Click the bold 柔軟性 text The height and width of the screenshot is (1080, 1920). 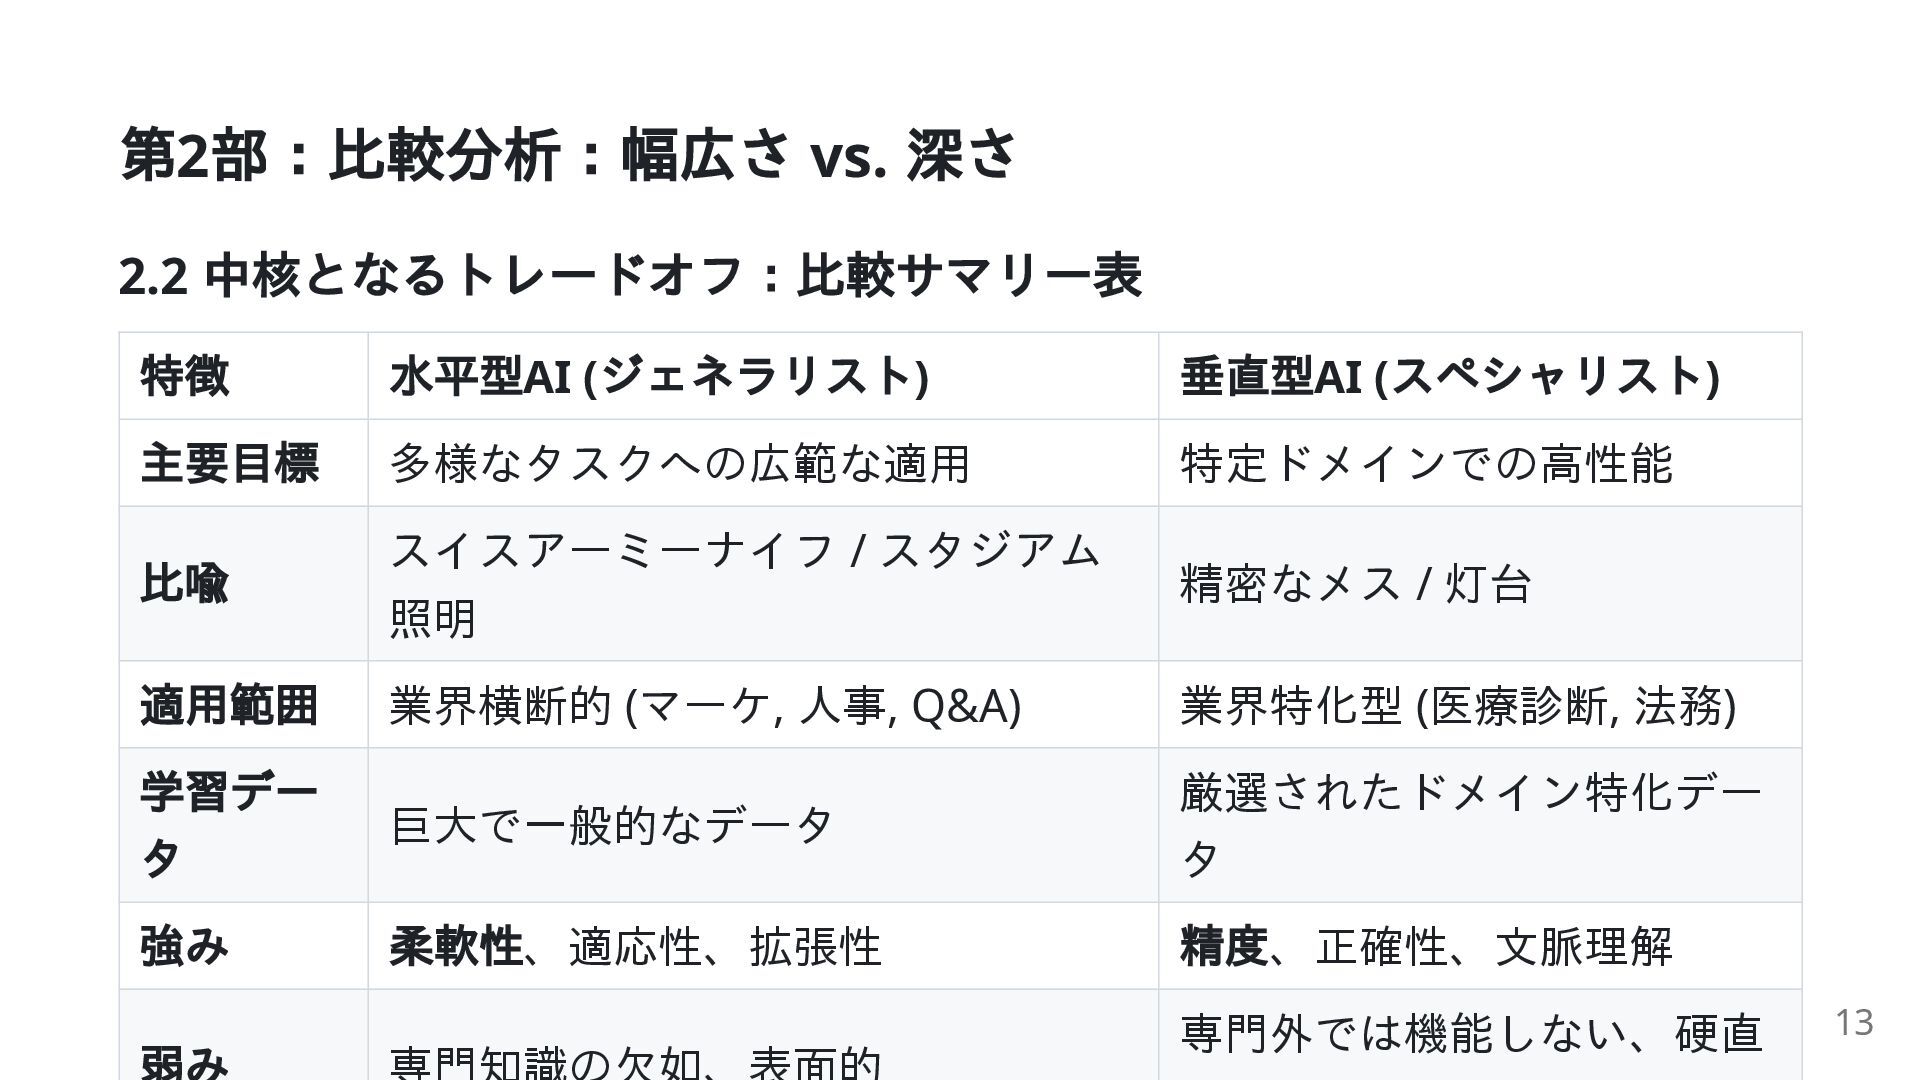[x=456, y=946]
